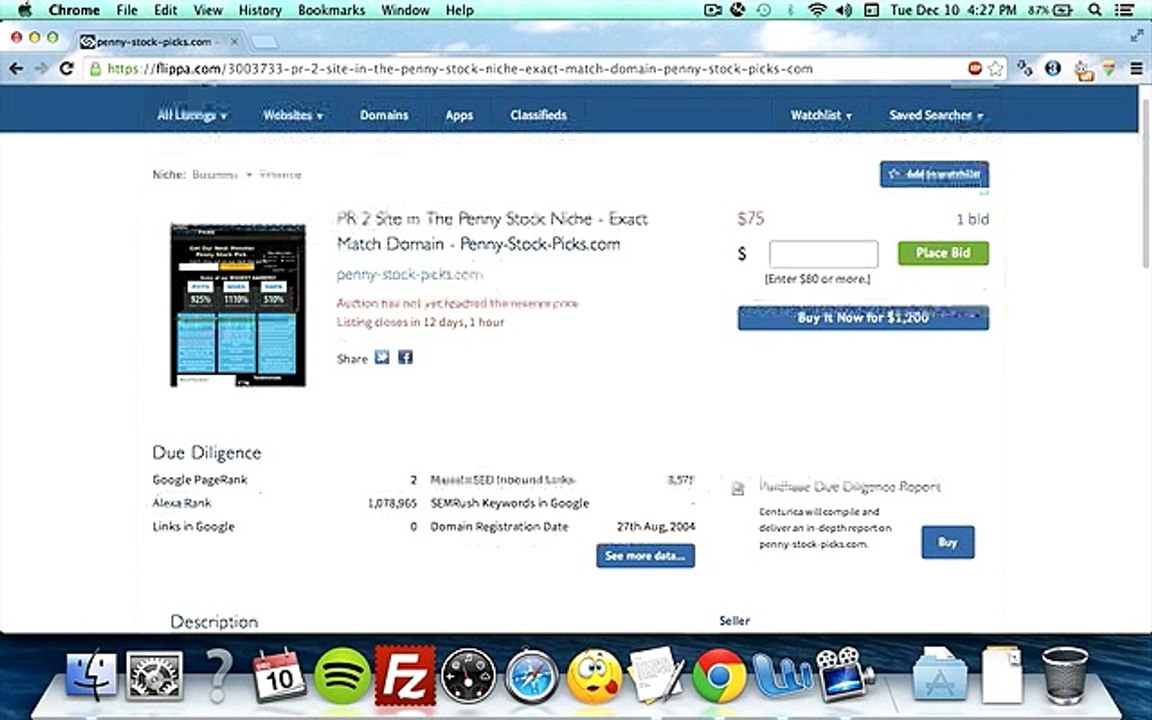Click the date and time in menu bar

click(x=954, y=10)
